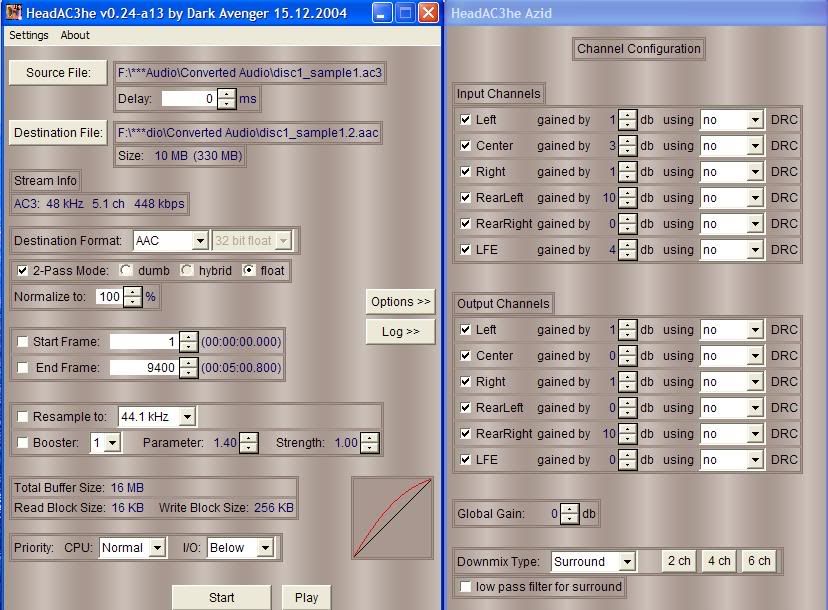Click the HeadAC3he title bar app icon

14,12
